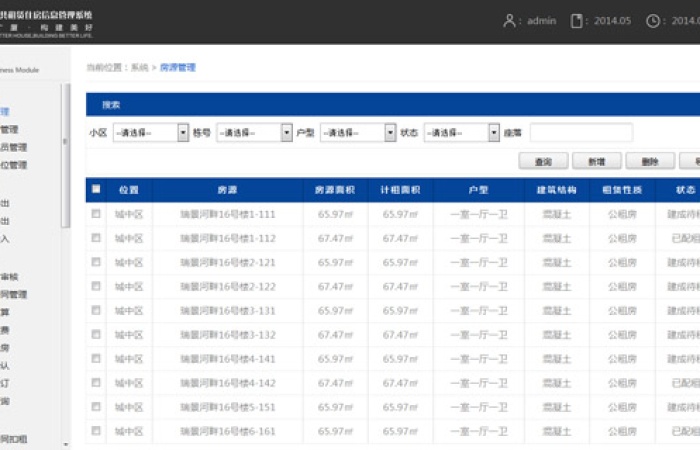The height and width of the screenshot is (450, 700).
Task: Open the 栋号 dropdown
Action: tap(254, 133)
